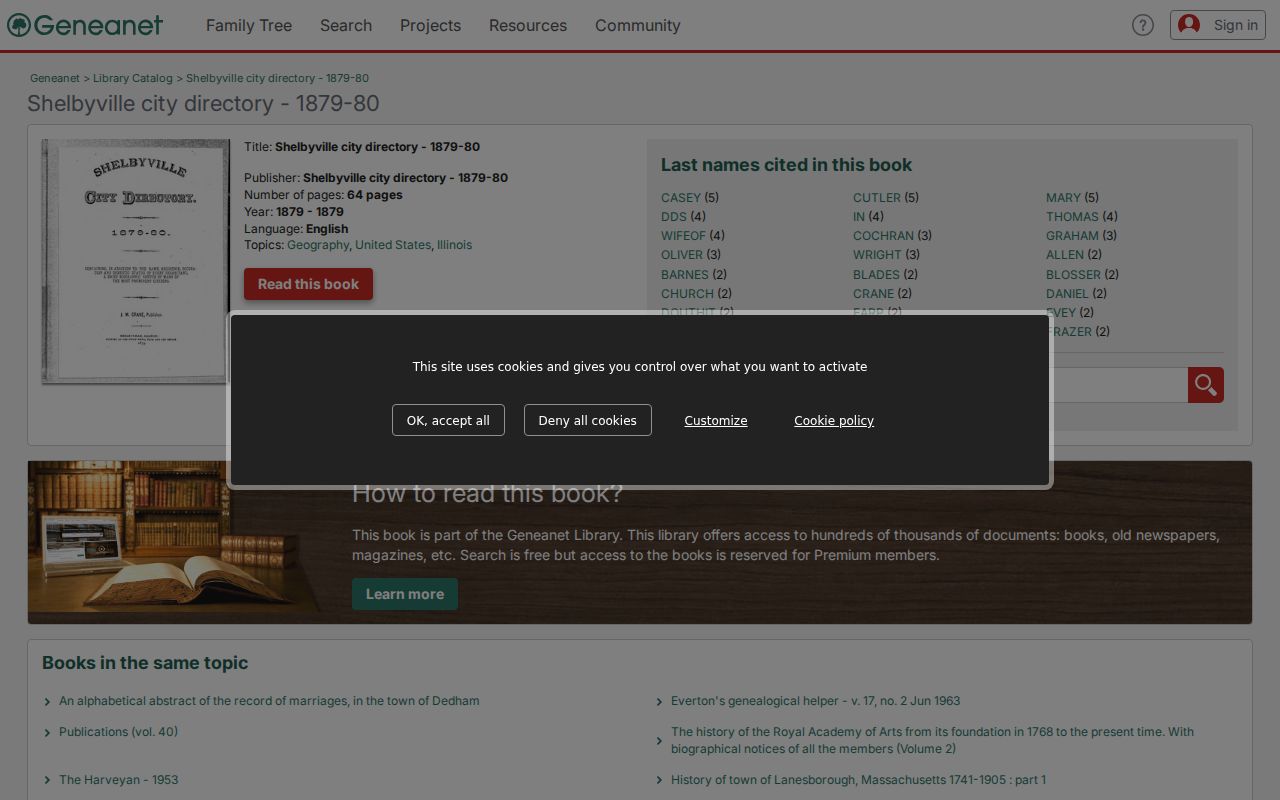The image size is (1280, 800).
Task: Open the Family Tree menu
Action: [x=249, y=25]
